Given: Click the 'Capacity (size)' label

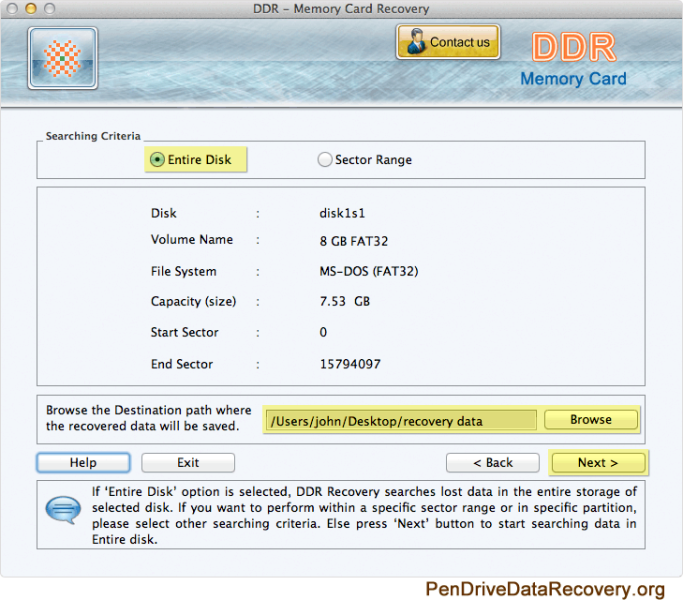Looking at the screenshot, I should point(193,301).
